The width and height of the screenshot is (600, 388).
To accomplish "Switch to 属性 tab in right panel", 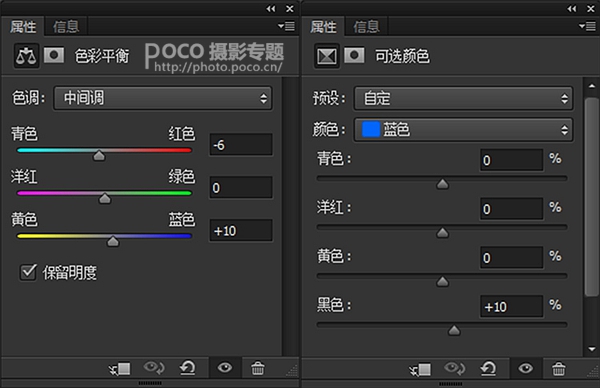I will (323, 27).
